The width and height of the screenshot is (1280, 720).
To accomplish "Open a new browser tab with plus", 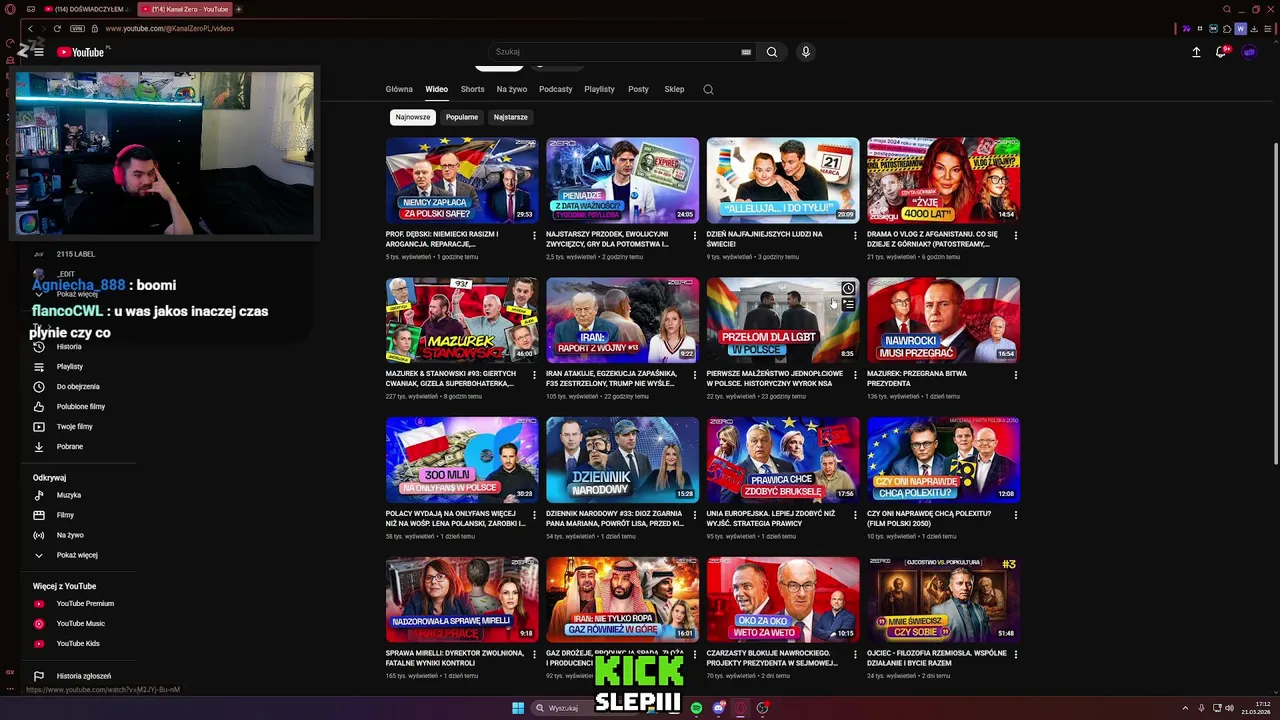I will point(238,9).
